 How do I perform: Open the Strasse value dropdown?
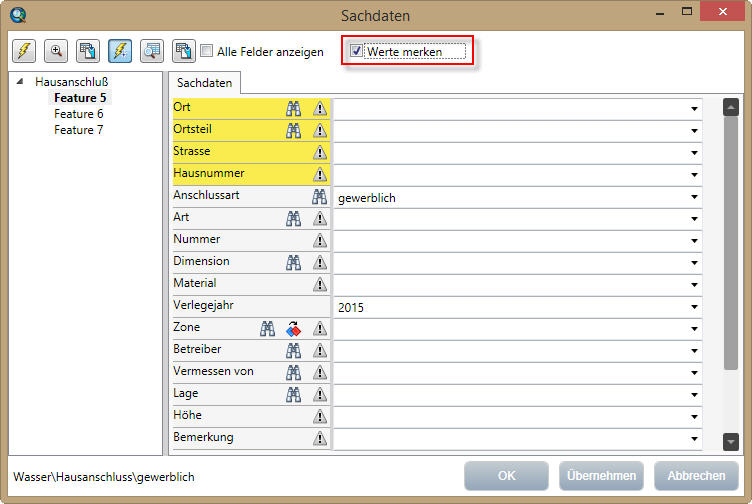tap(694, 153)
